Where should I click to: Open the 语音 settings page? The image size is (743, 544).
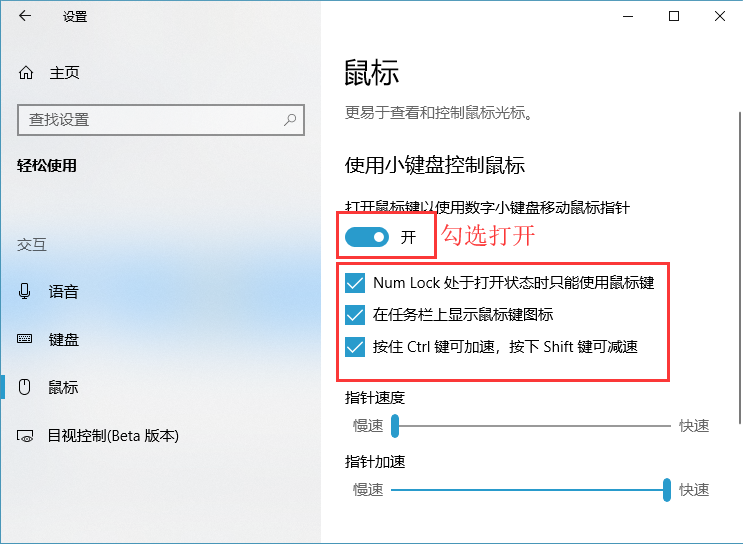tap(64, 292)
